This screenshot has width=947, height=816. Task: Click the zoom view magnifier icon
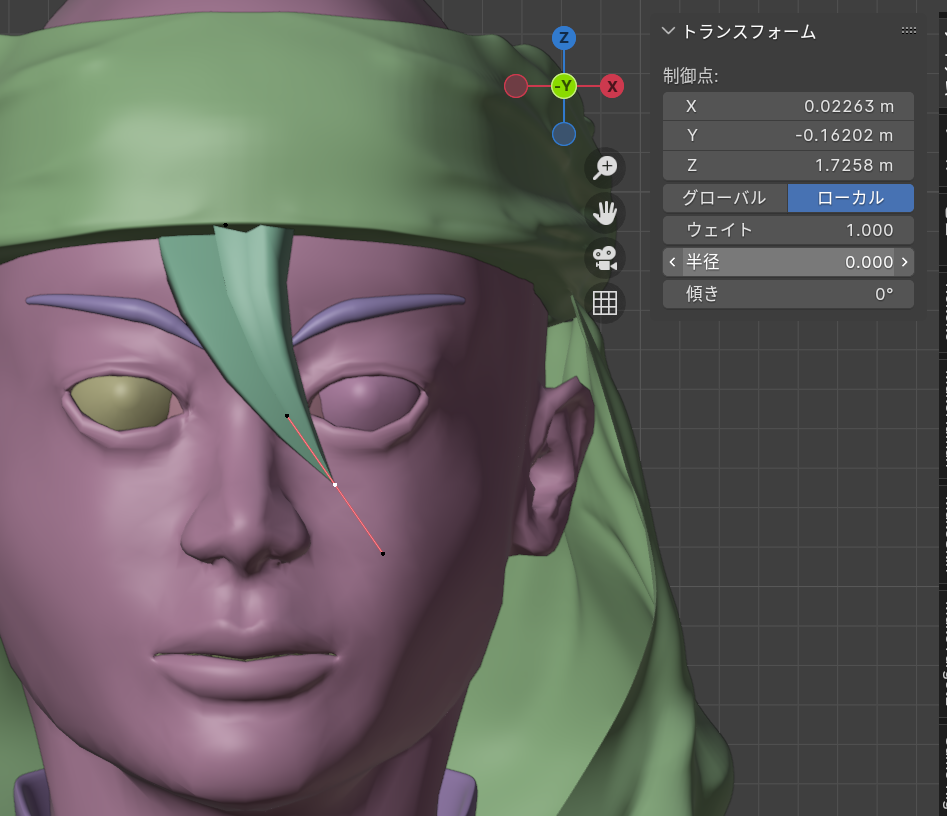605,167
